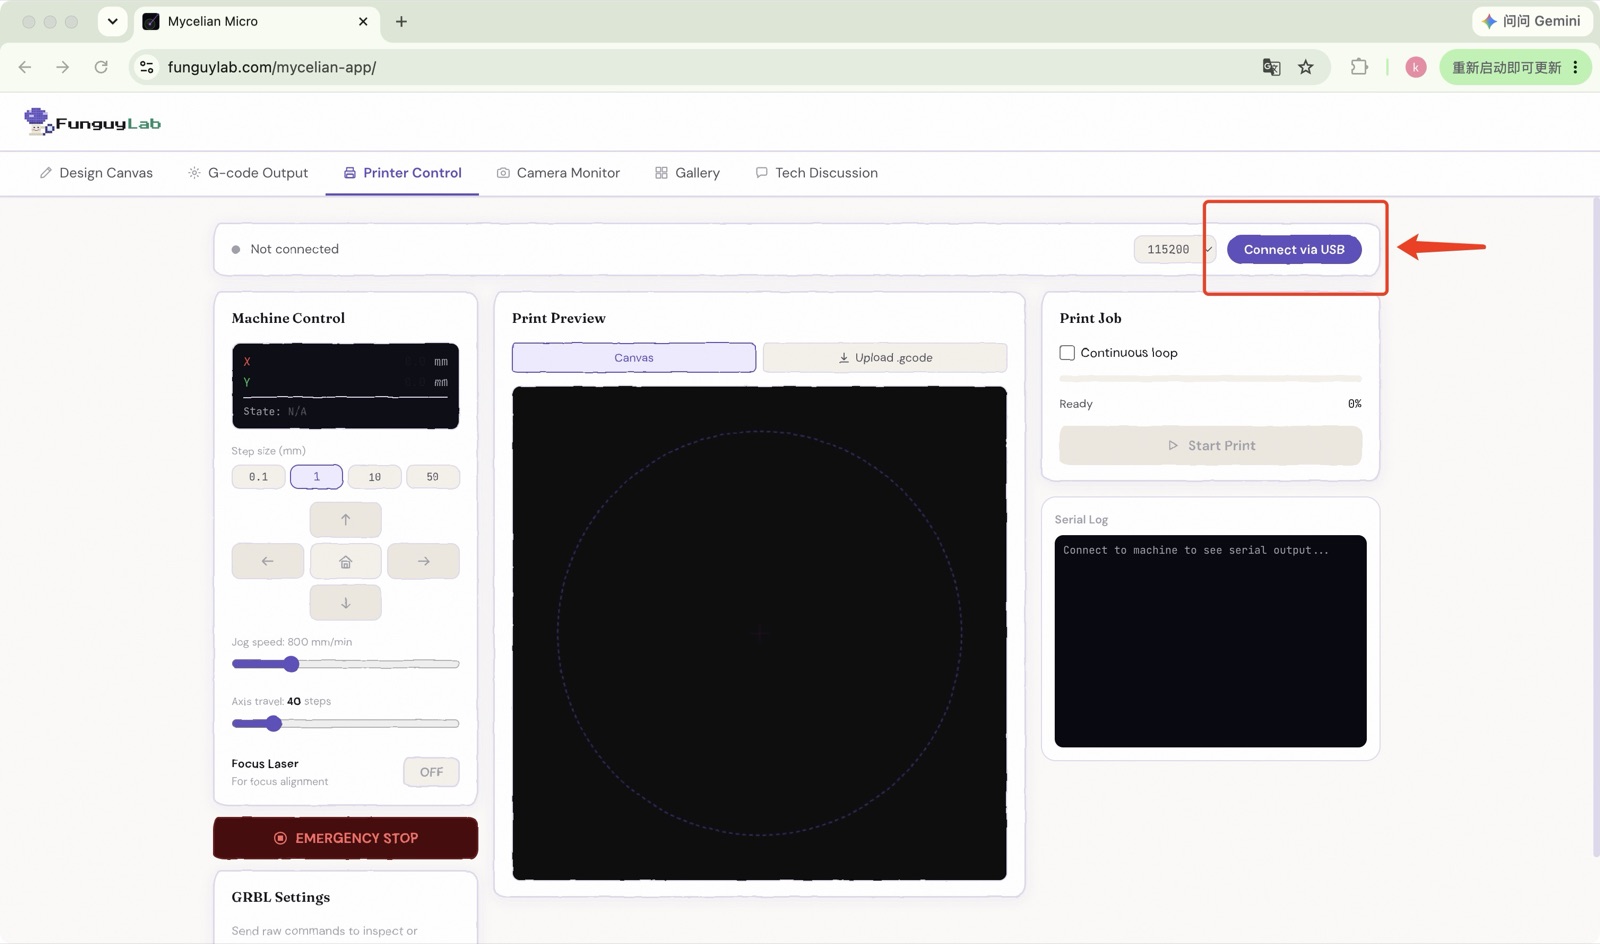The width and height of the screenshot is (1600, 944).
Task: Open the Gemini assistant button
Action: tap(1532, 21)
